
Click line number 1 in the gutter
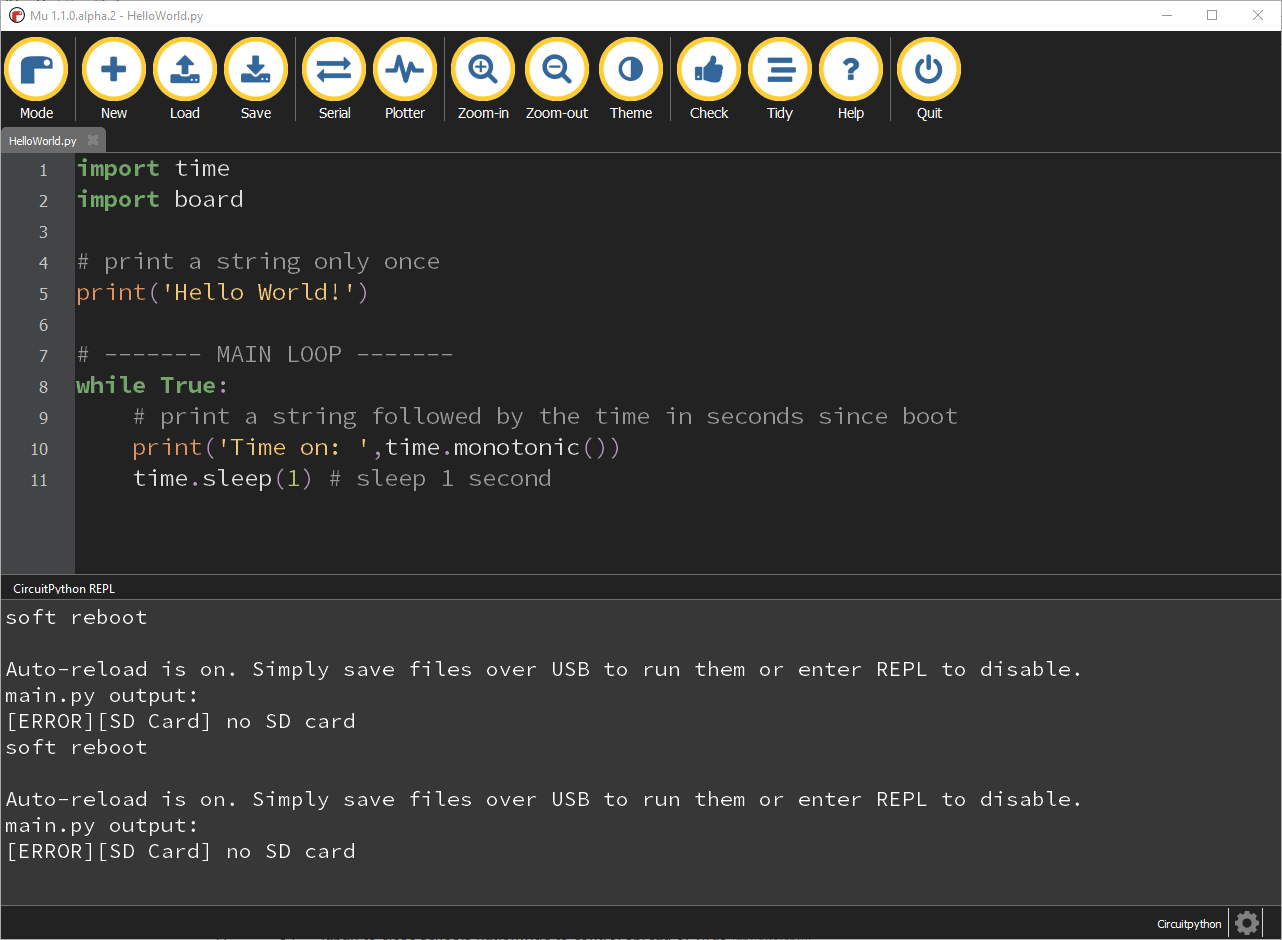coord(43,170)
